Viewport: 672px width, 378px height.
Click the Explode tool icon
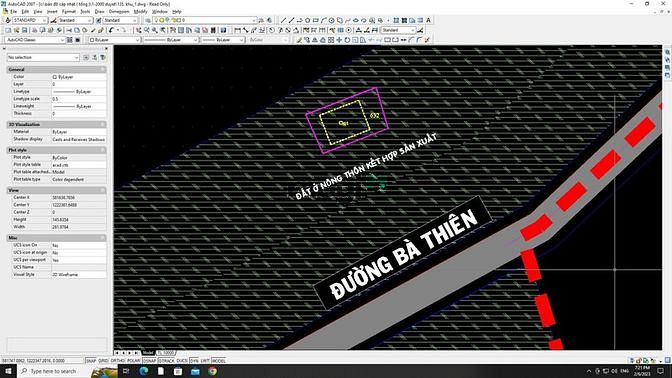(x=427, y=39)
